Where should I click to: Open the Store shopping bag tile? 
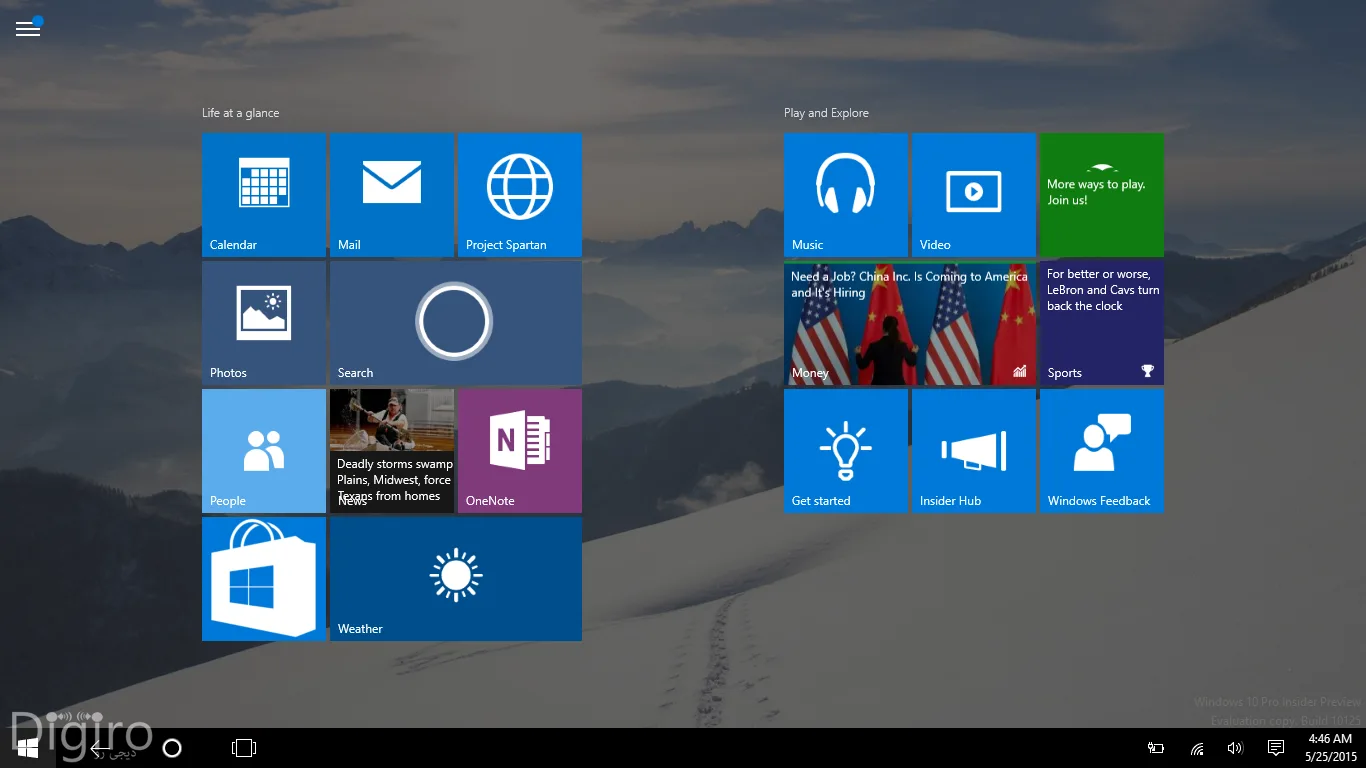tap(264, 579)
